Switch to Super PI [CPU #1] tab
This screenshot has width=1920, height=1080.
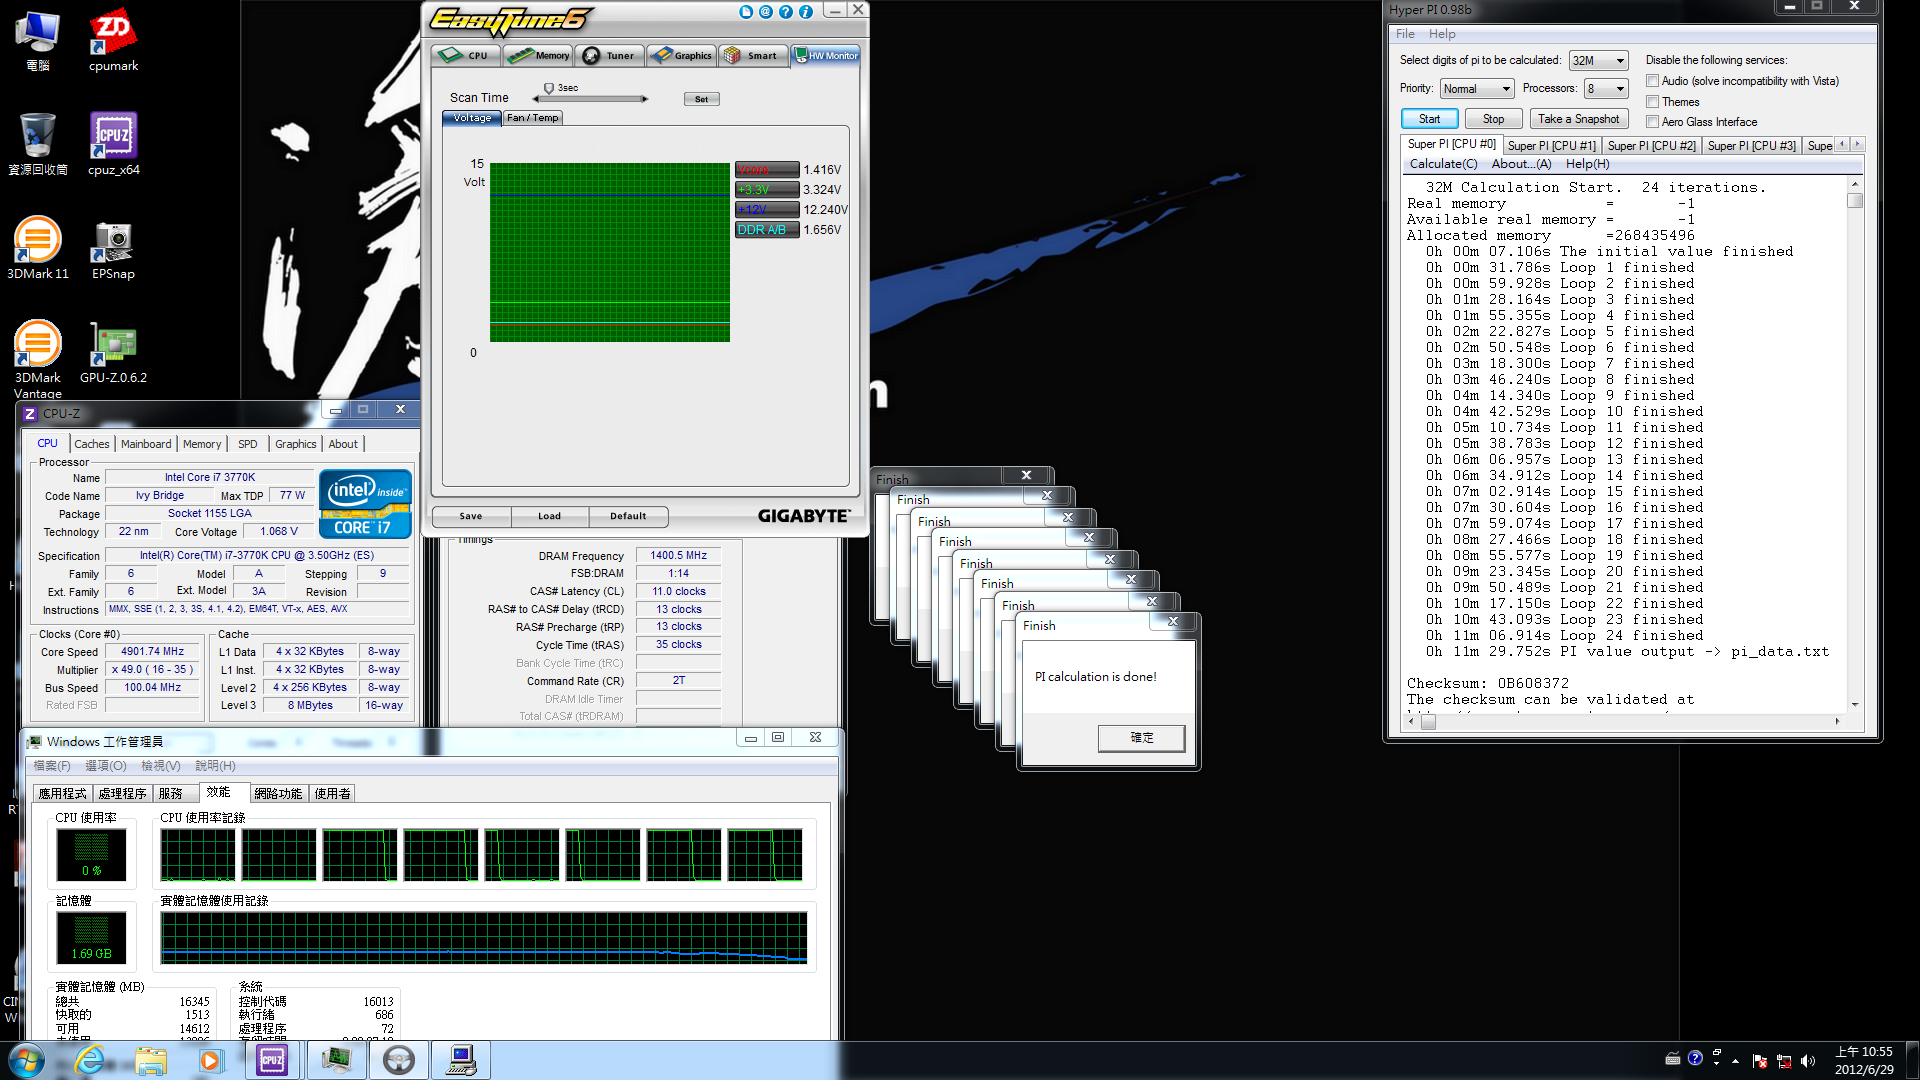(1551, 146)
